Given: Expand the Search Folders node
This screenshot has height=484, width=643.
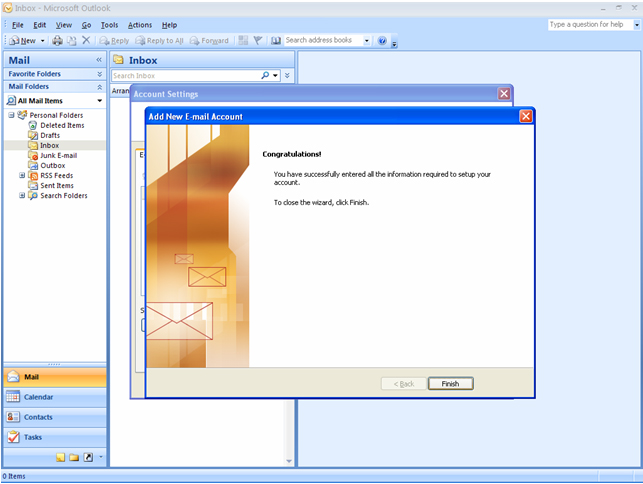Looking at the screenshot, I should pos(22,195).
